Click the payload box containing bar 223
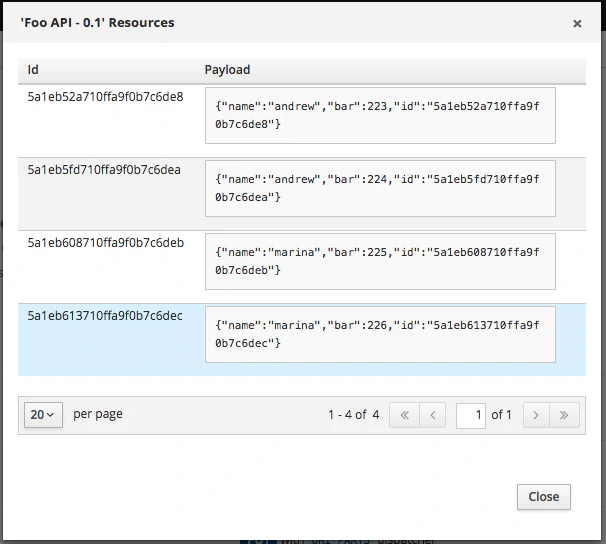This screenshot has width=606, height=544. click(x=379, y=116)
